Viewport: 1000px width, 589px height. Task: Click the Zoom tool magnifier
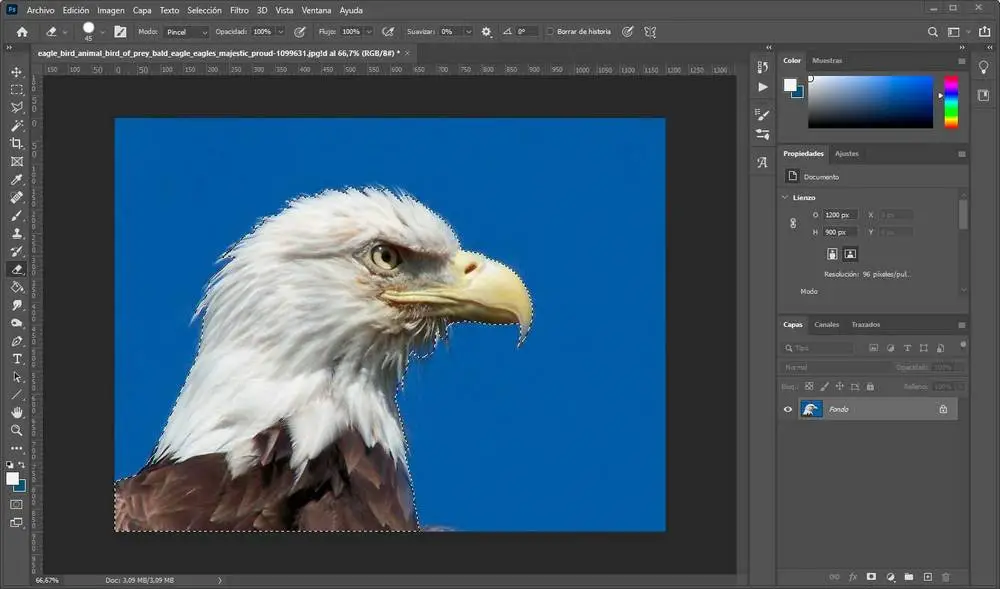[17, 430]
